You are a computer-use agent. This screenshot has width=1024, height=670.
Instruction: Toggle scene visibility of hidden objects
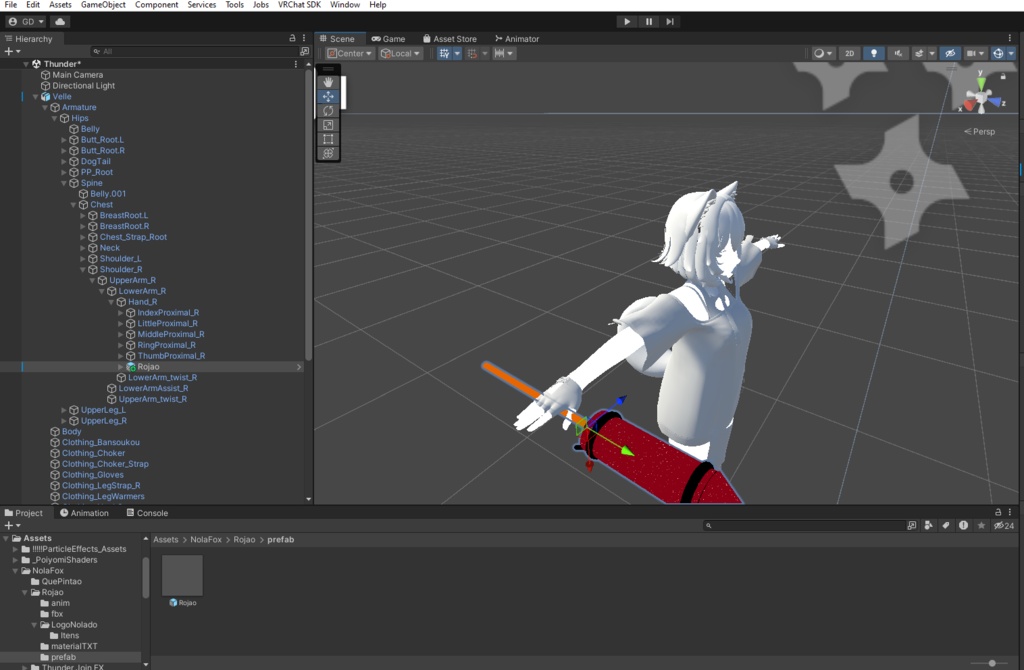tap(950, 54)
